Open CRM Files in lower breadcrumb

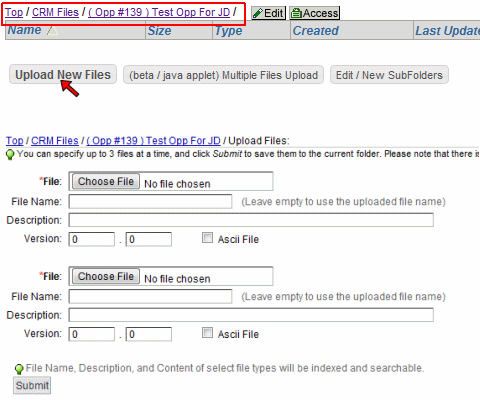pos(55,141)
